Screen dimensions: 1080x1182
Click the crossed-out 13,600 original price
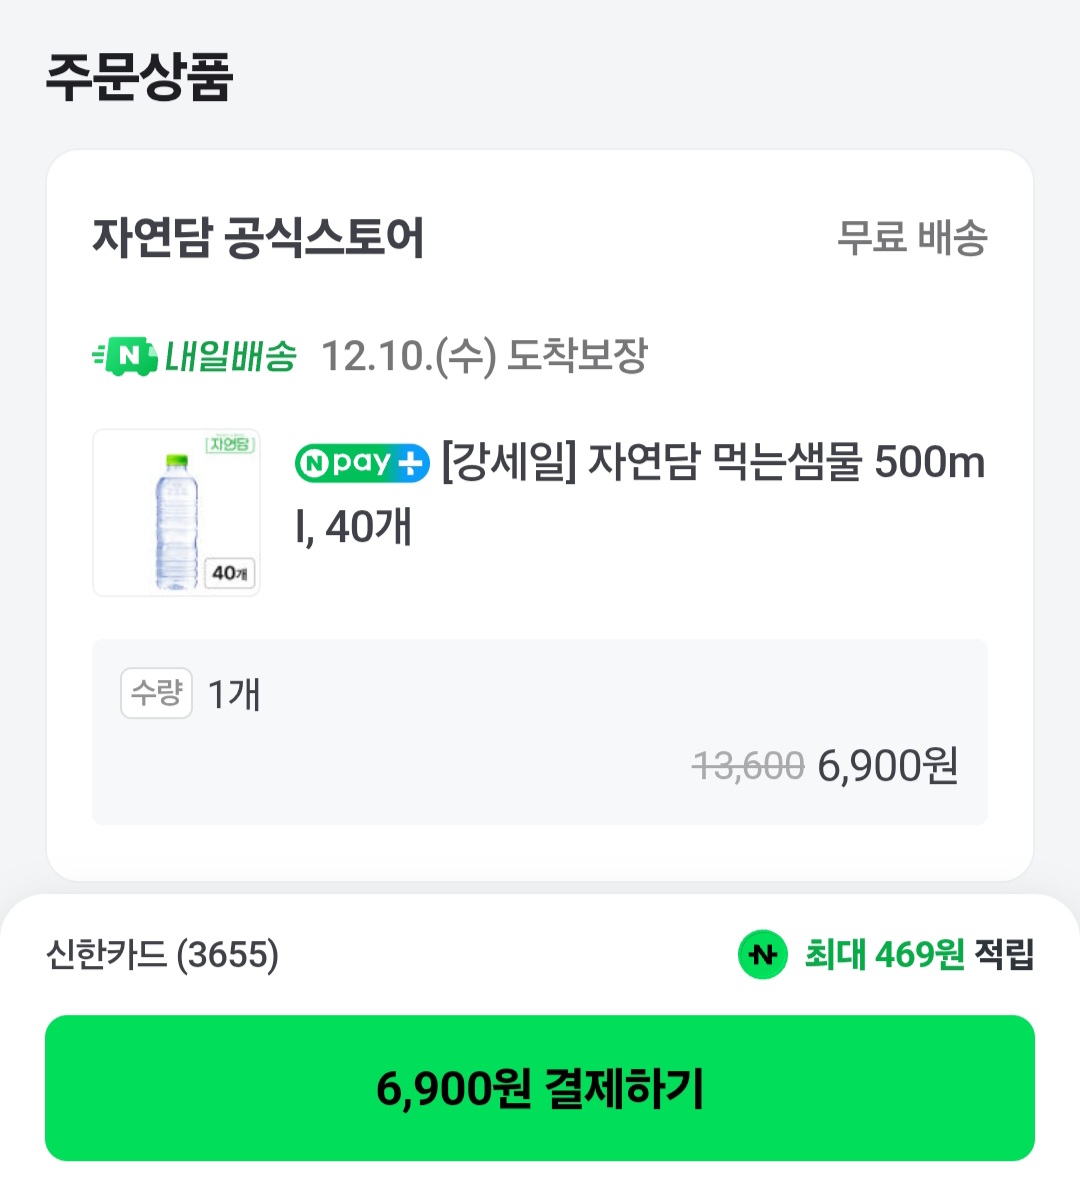748,766
